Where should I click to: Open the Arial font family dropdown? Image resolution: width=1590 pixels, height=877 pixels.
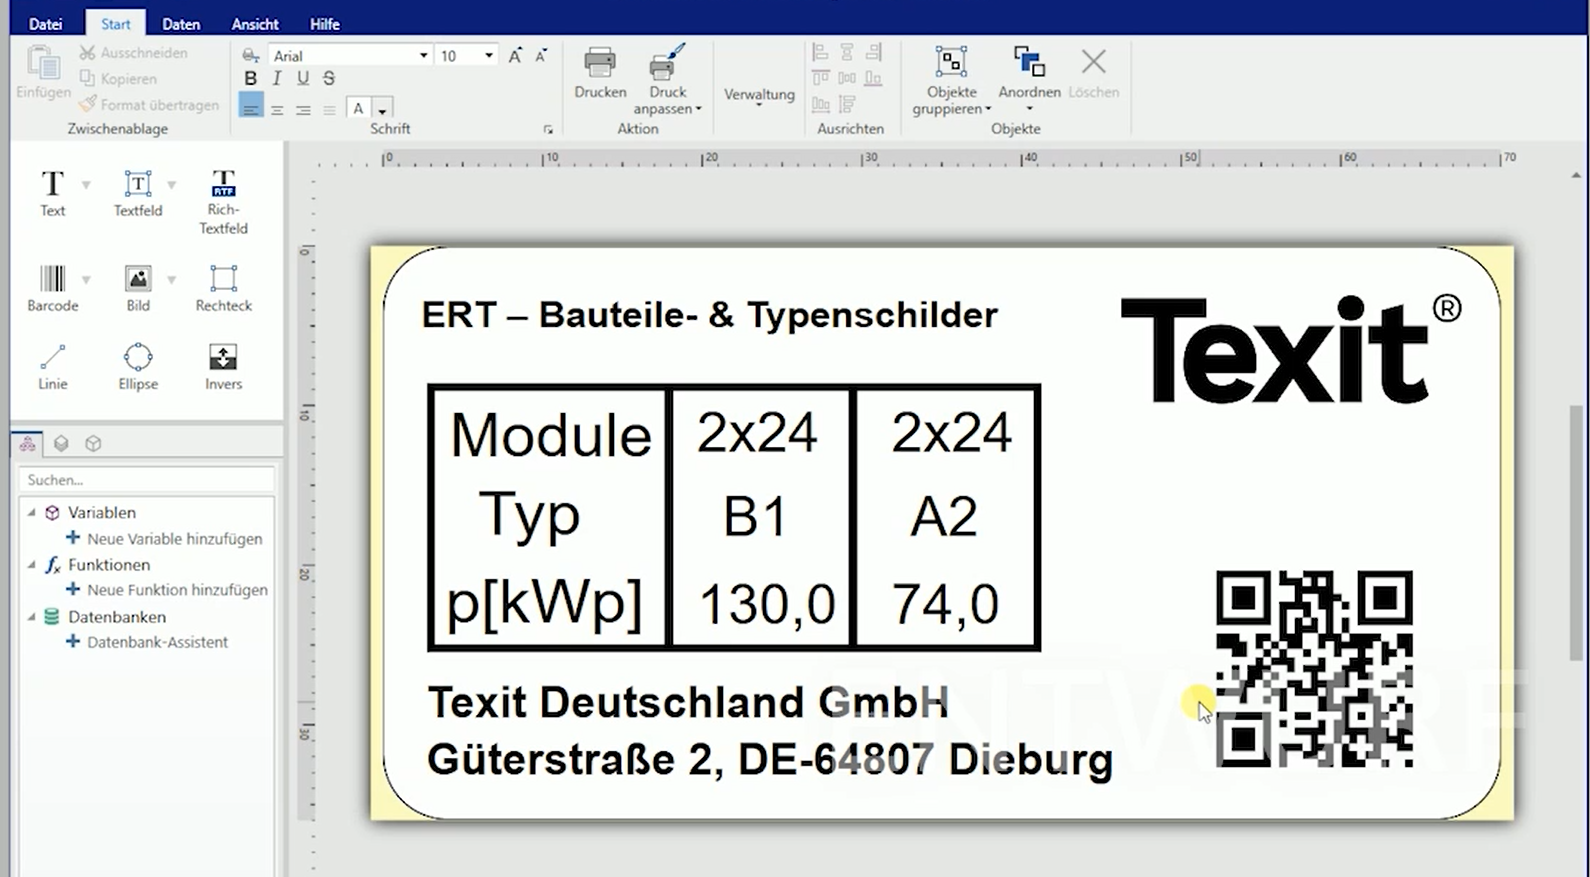pyautogui.click(x=424, y=56)
